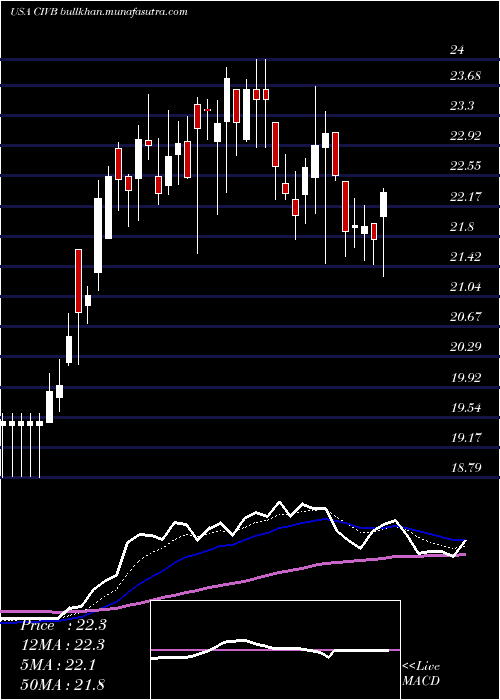The height and width of the screenshot is (700, 500).
Task: Click the 19.54 price axis label
Action: click(465, 407)
